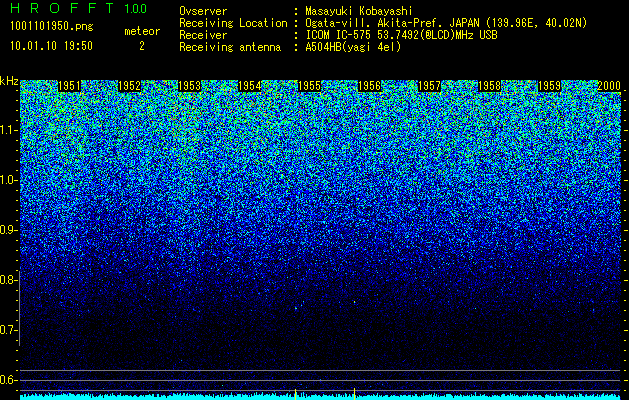Viewport: 629px width, 400px height.
Task: Click the 0.8 frequency axis label
Action: [8, 280]
